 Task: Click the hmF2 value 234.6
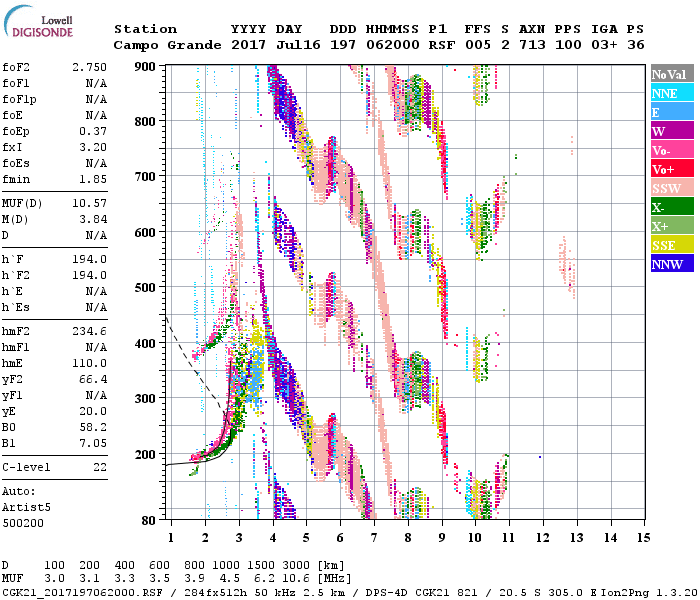pyautogui.click(x=89, y=330)
